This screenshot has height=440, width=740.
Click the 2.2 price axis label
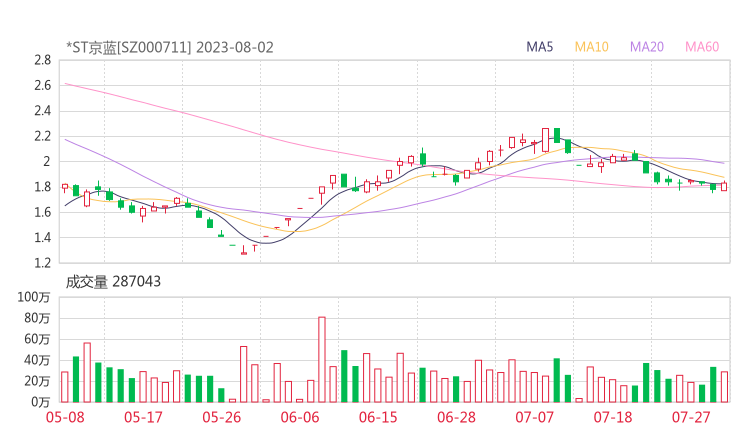(42, 136)
